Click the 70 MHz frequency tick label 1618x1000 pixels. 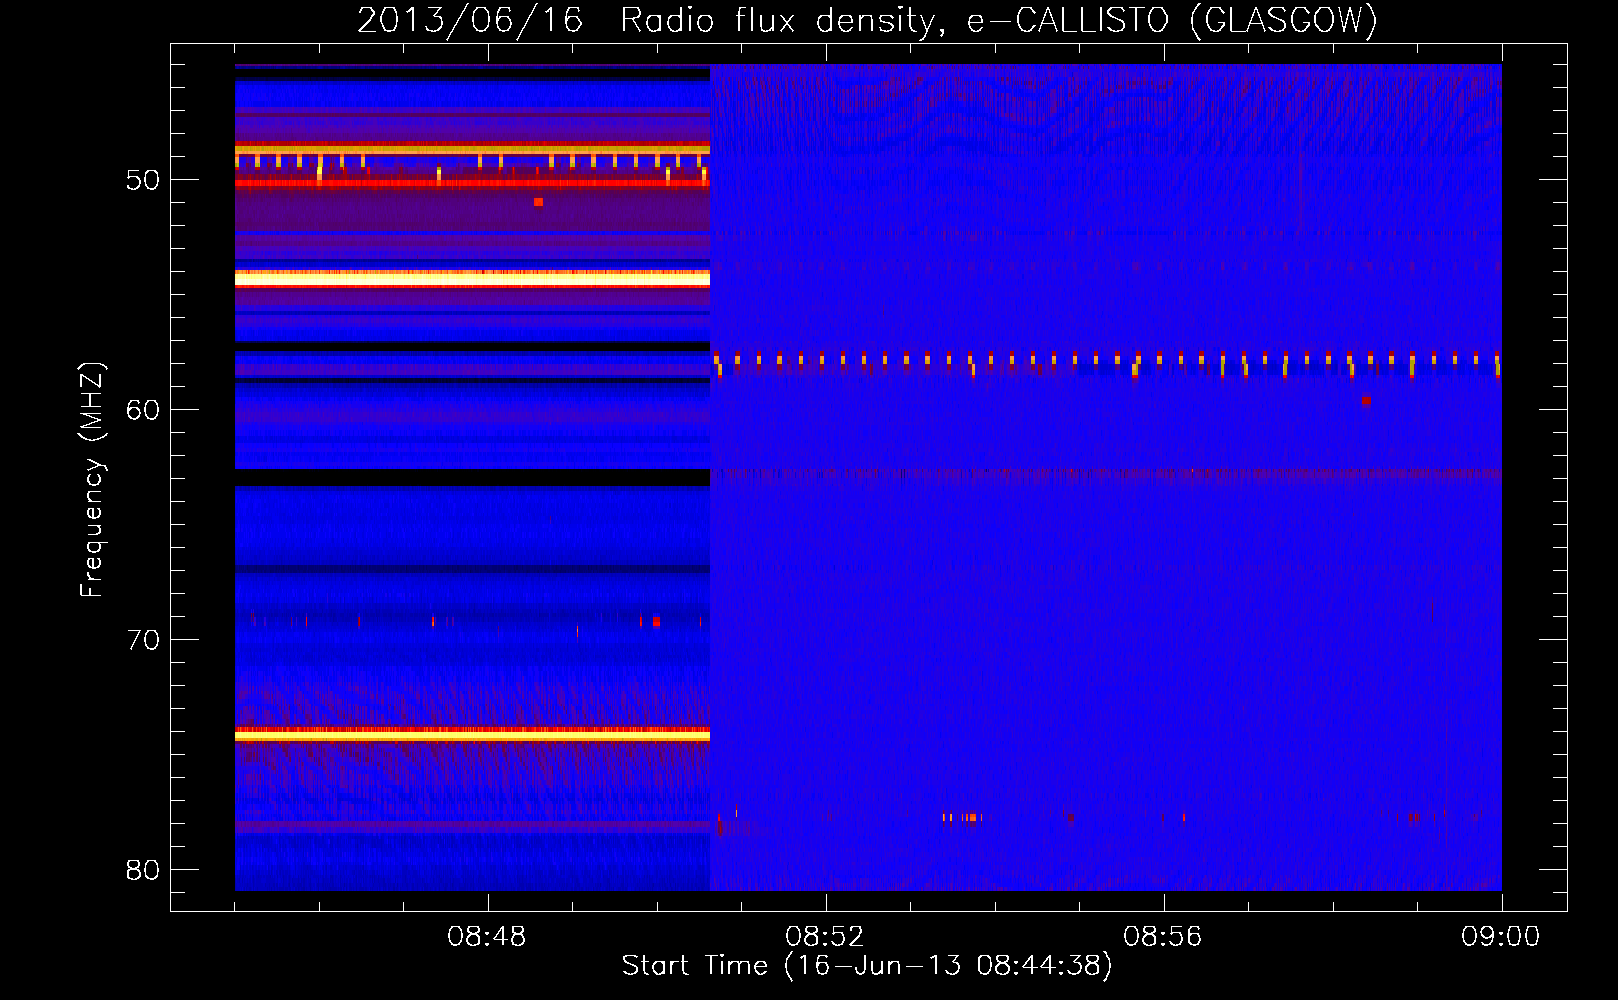143,640
